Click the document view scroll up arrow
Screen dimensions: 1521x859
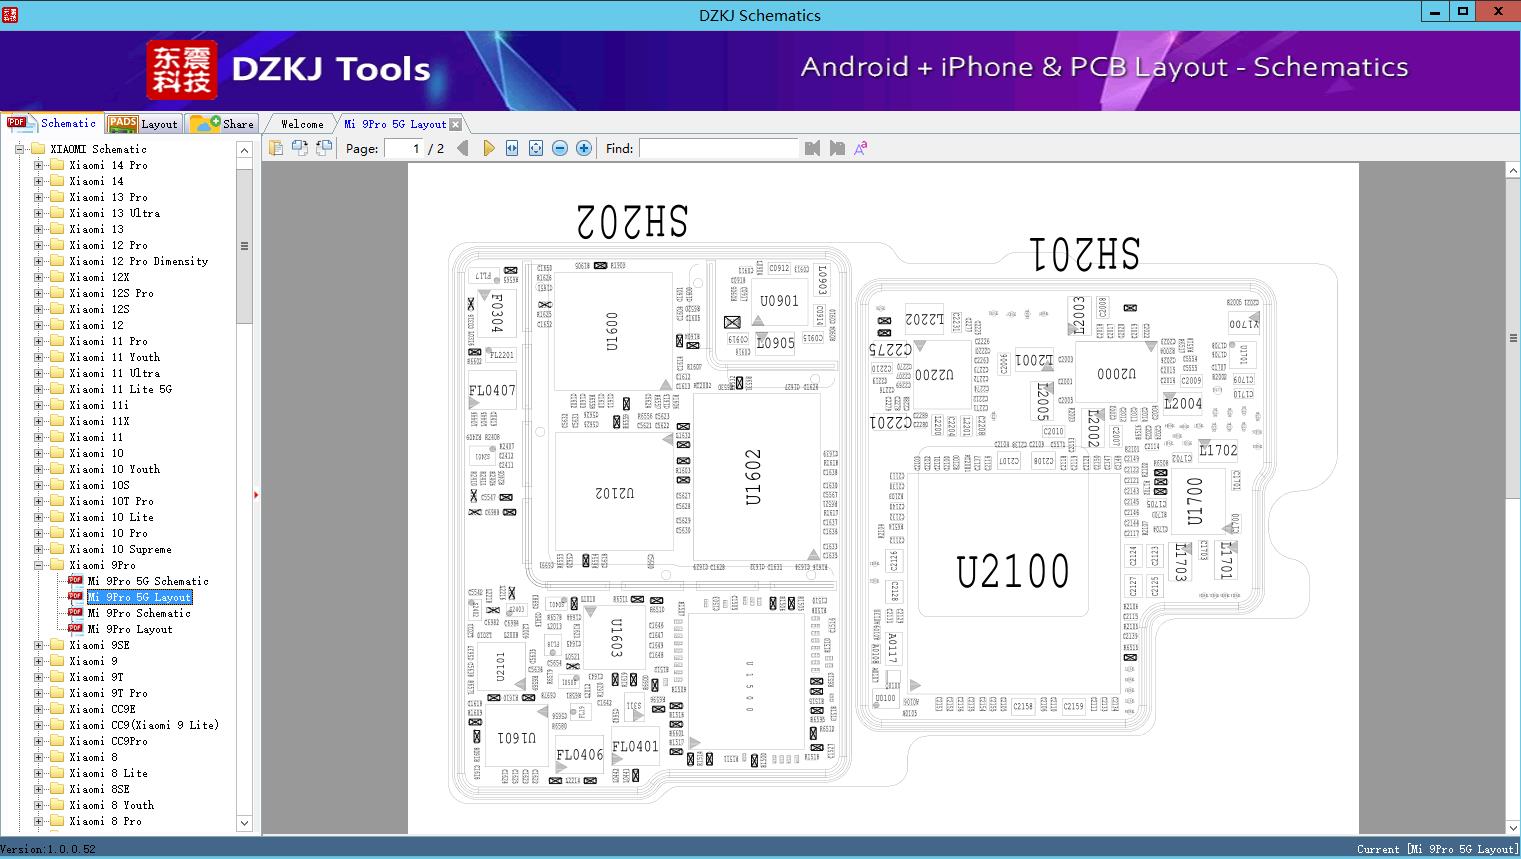(x=1513, y=171)
